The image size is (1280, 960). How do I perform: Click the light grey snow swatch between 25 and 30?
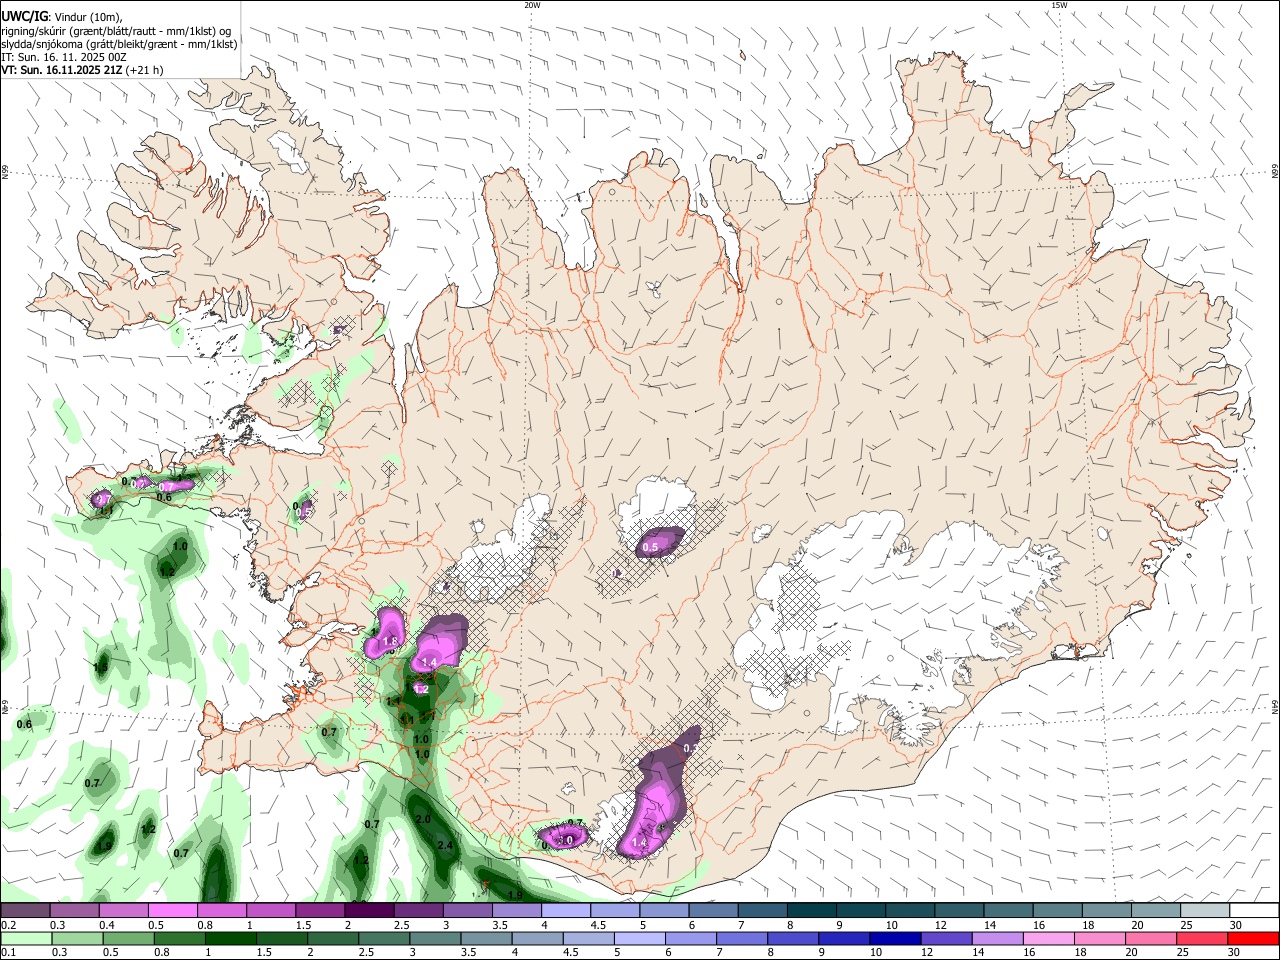tap(1204, 911)
